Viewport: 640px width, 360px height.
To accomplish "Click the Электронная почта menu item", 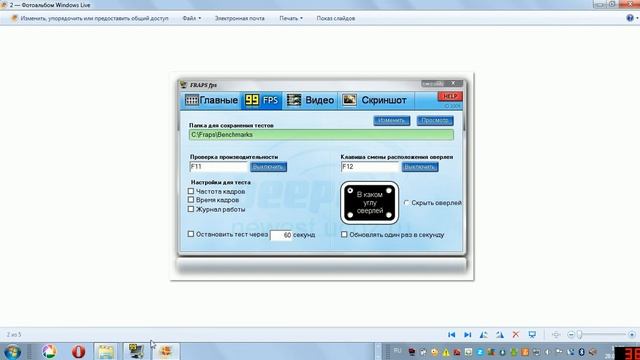I will click(240, 18).
